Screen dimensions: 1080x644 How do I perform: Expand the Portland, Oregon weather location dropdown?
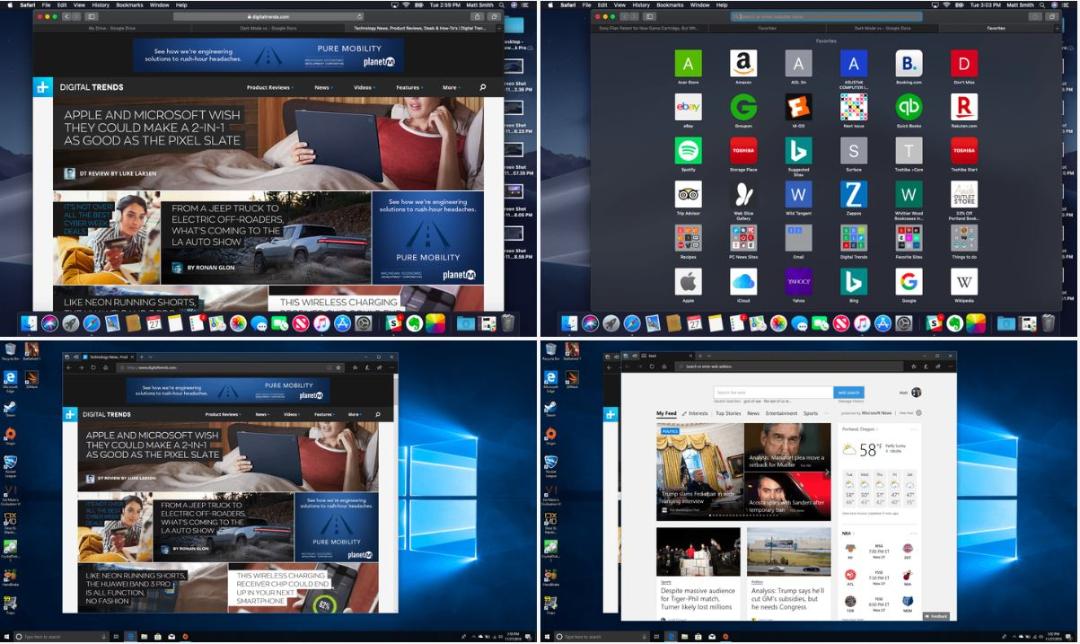[862, 429]
